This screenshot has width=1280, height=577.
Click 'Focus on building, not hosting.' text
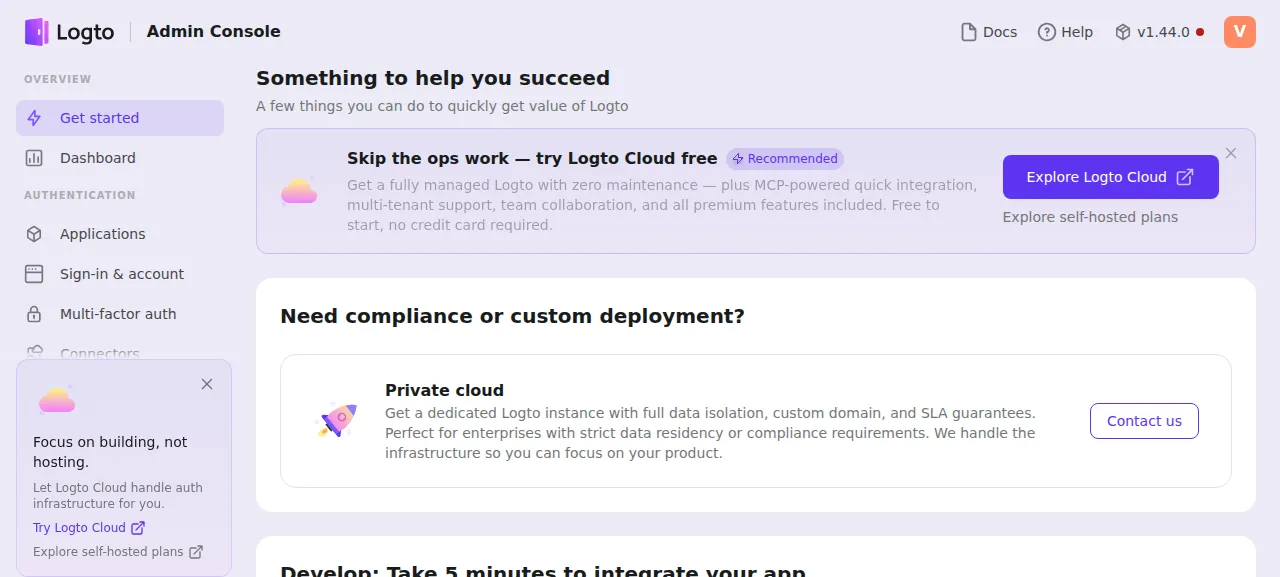click(110, 452)
